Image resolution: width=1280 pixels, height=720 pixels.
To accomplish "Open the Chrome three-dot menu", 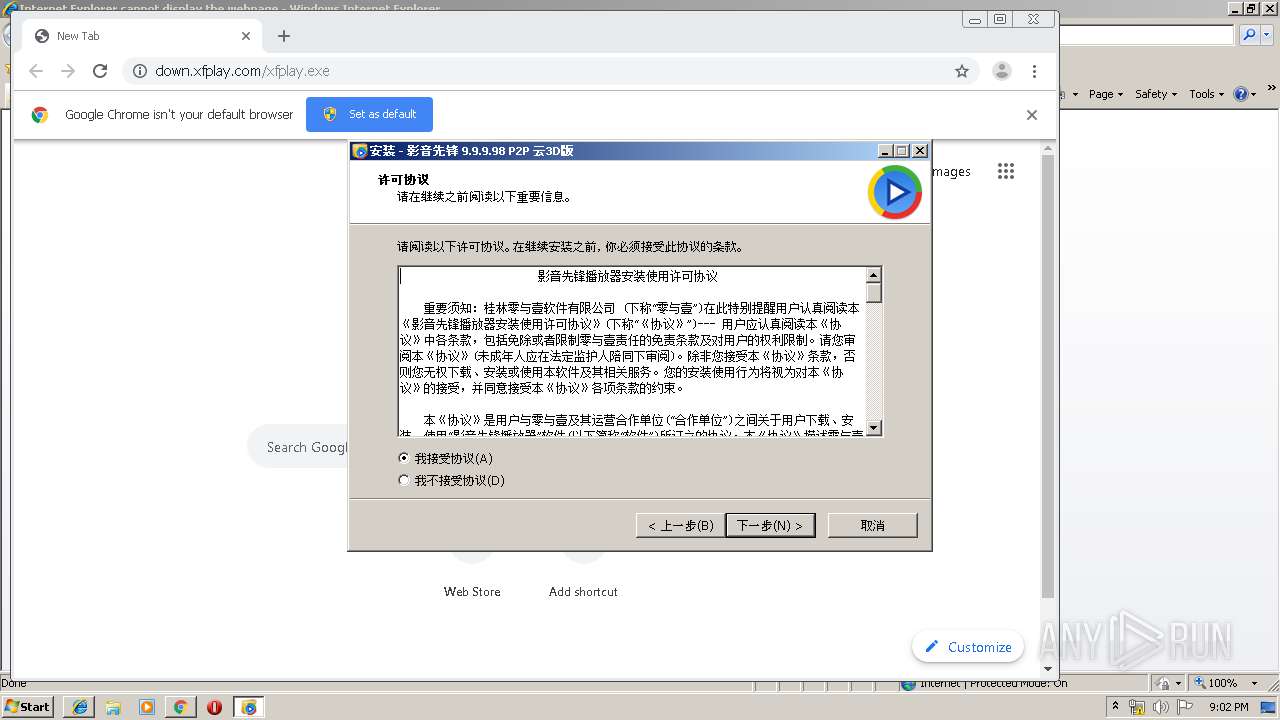I will coord(1034,71).
